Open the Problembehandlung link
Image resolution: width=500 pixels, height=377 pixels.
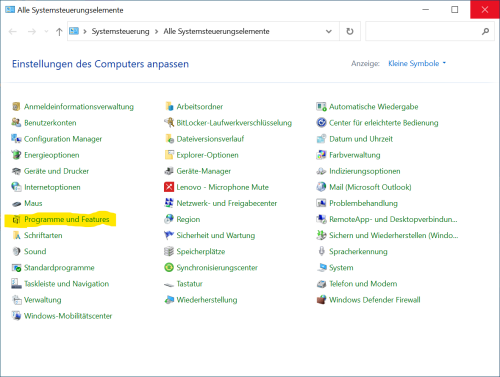click(363, 203)
